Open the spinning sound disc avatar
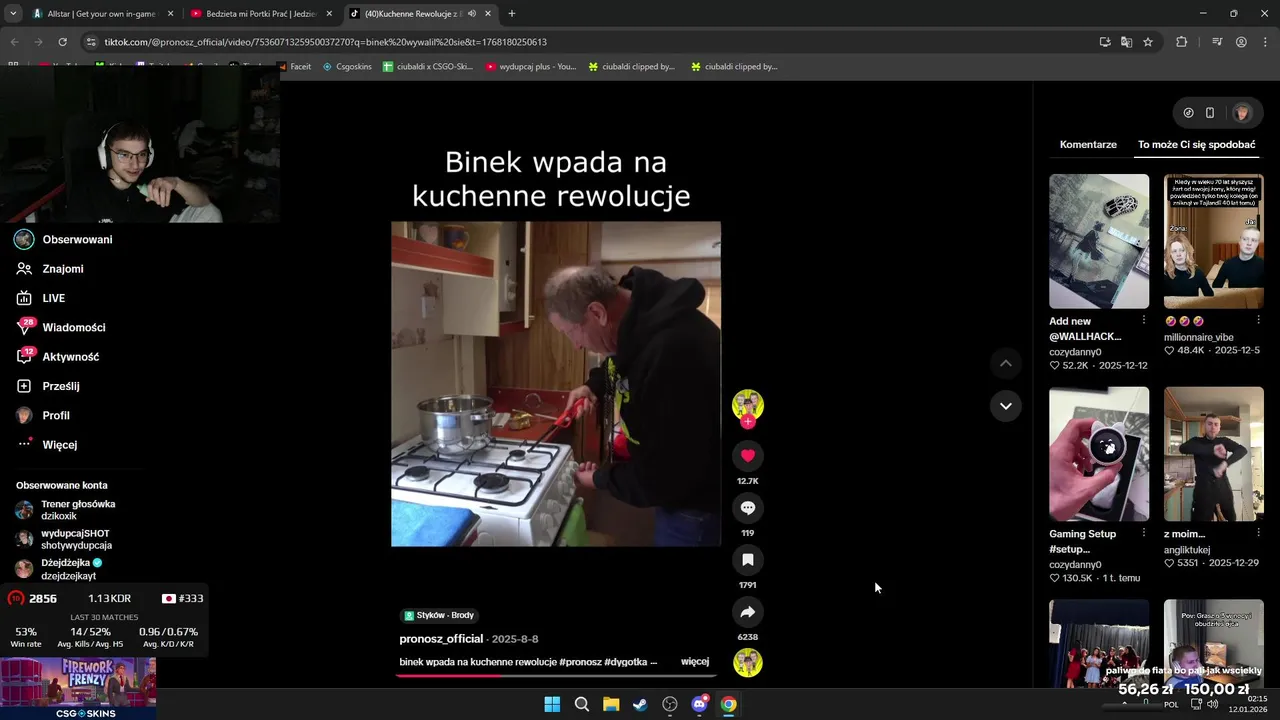Screen dimensions: 1280x720 click(x=747, y=662)
